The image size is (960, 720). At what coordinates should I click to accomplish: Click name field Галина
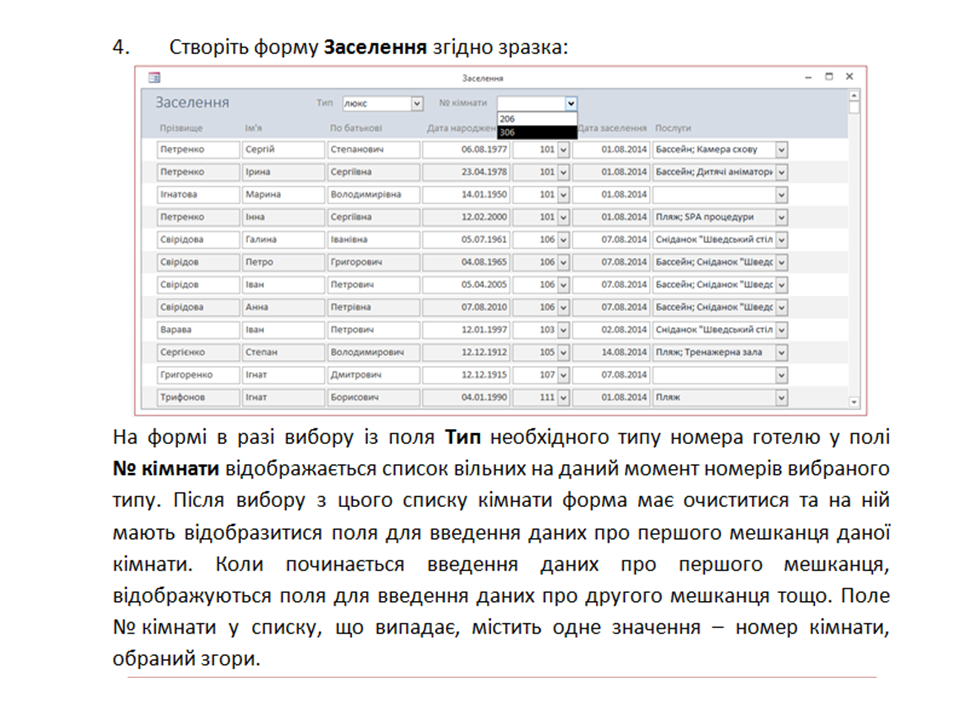point(283,240)
